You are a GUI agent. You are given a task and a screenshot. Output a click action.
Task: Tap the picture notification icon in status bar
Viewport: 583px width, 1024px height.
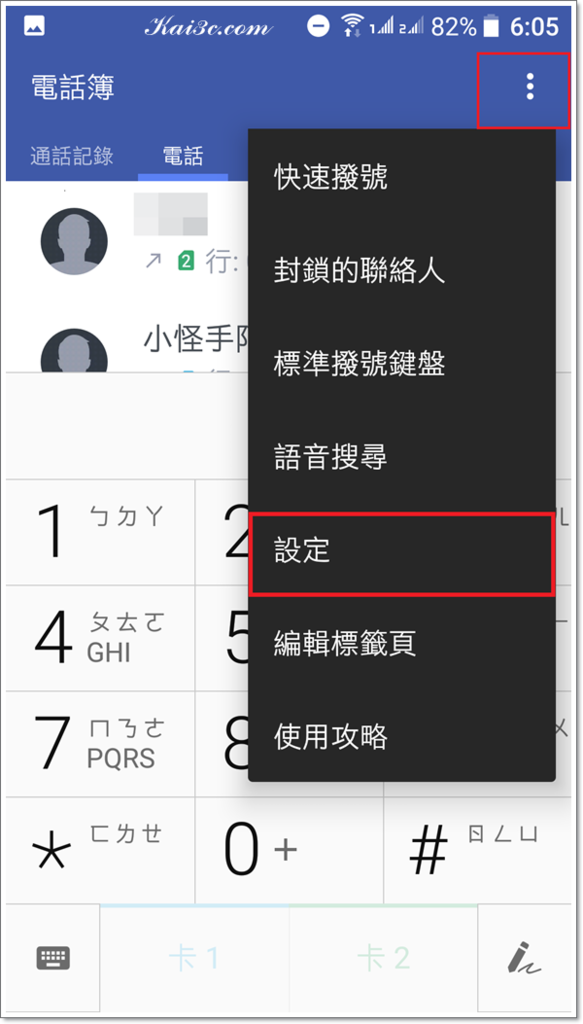coord(34,26)
